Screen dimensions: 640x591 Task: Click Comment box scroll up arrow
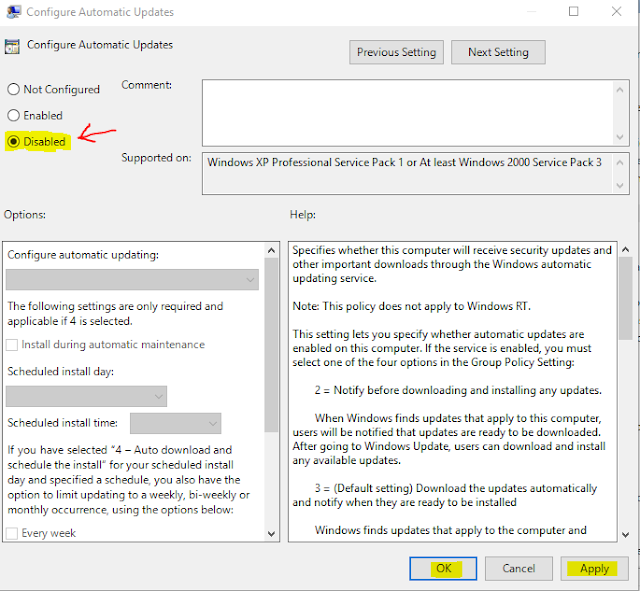pos(620,89)
